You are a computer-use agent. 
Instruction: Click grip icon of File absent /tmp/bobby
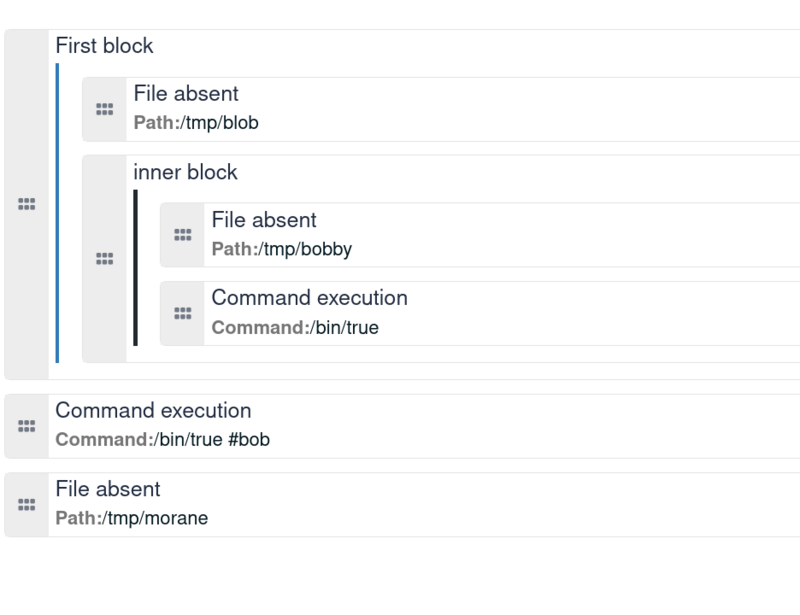[183, 235]
